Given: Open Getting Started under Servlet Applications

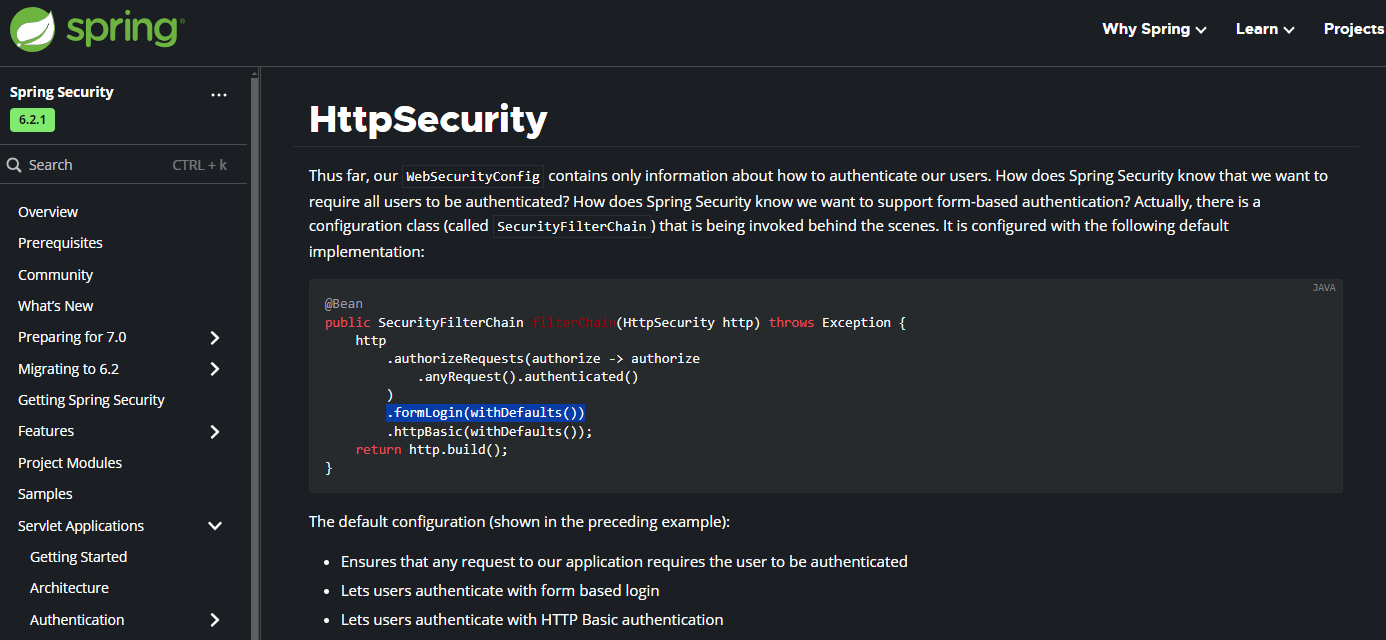Looking at the screenshot, I should [x=78, y=557].
